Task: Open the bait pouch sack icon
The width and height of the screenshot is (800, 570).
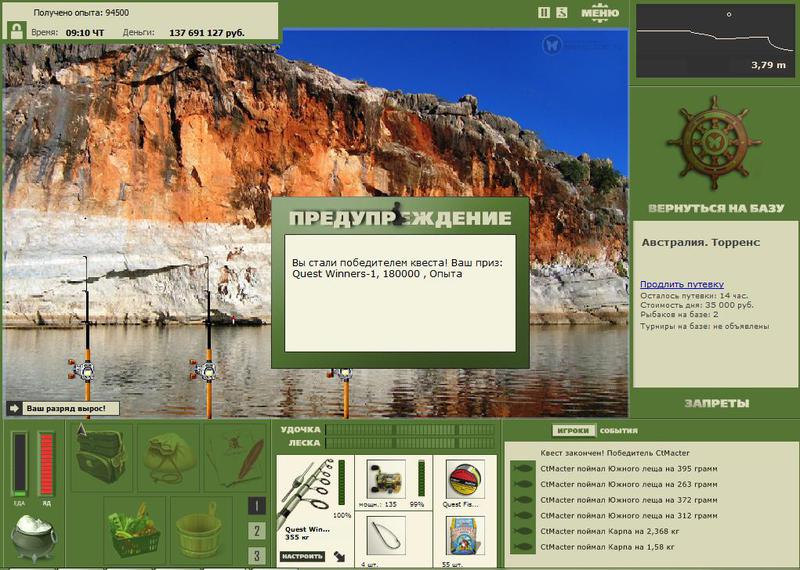Action: pyautogui.click(x=168, y=457)
